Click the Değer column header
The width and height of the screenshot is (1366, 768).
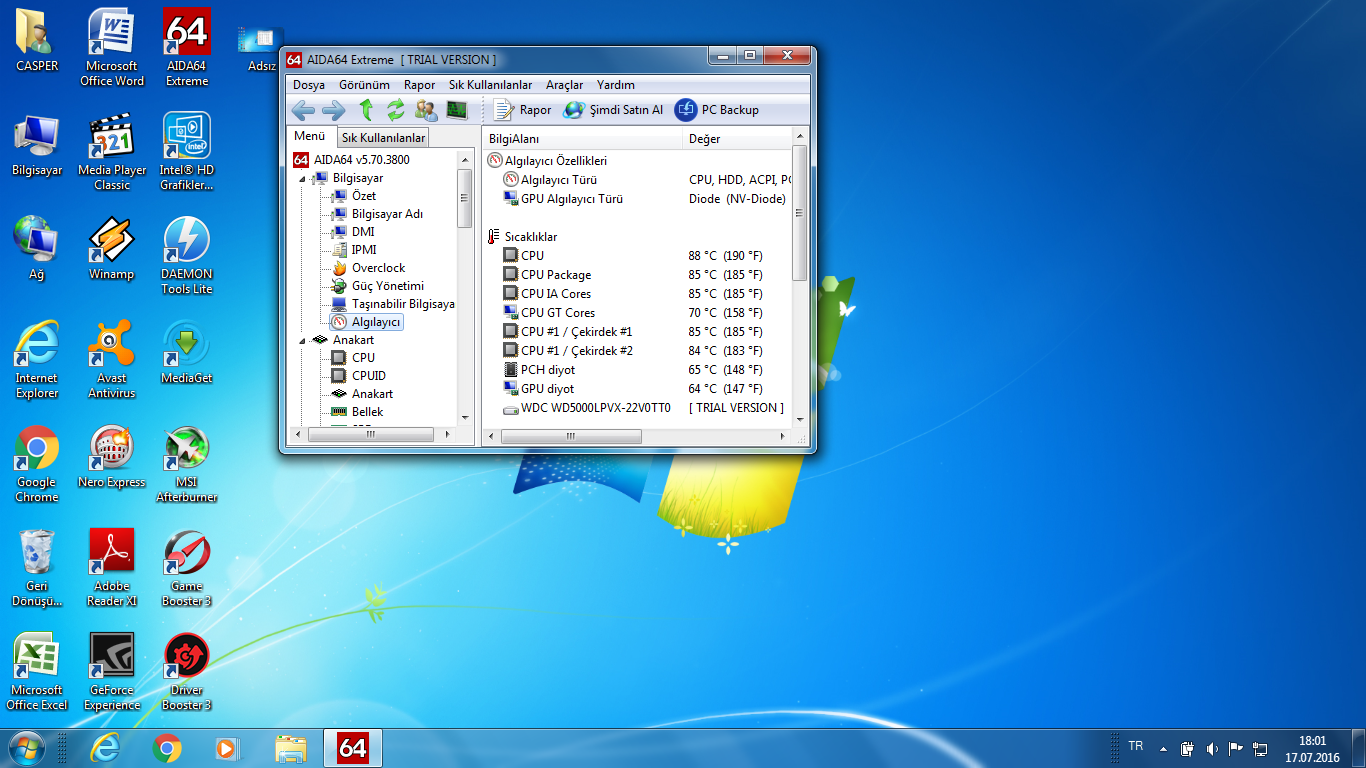737,139
